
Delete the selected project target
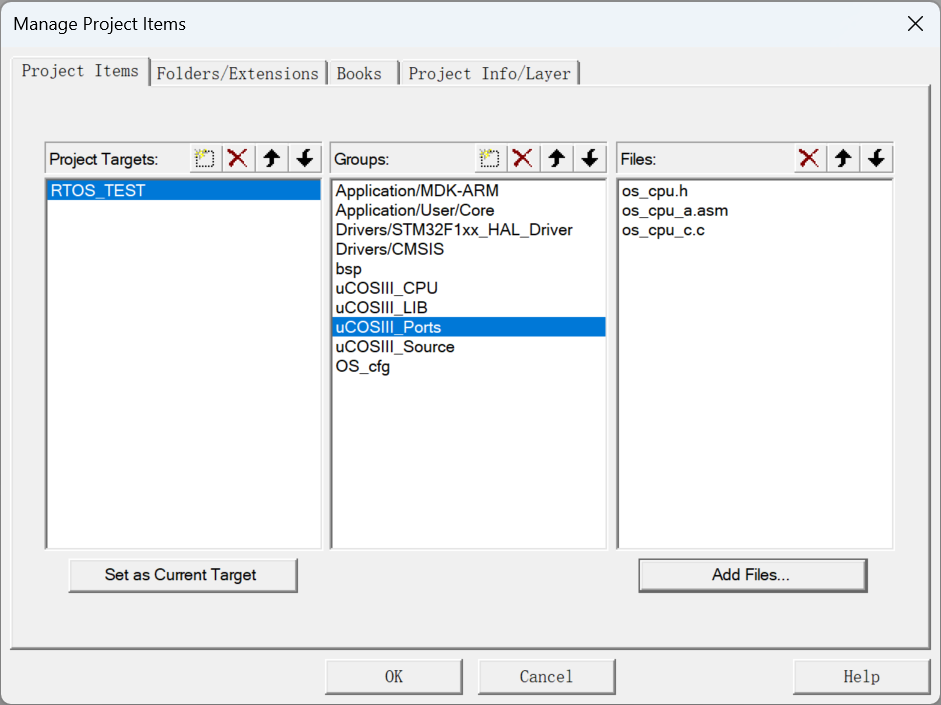(x=238, y=158)
